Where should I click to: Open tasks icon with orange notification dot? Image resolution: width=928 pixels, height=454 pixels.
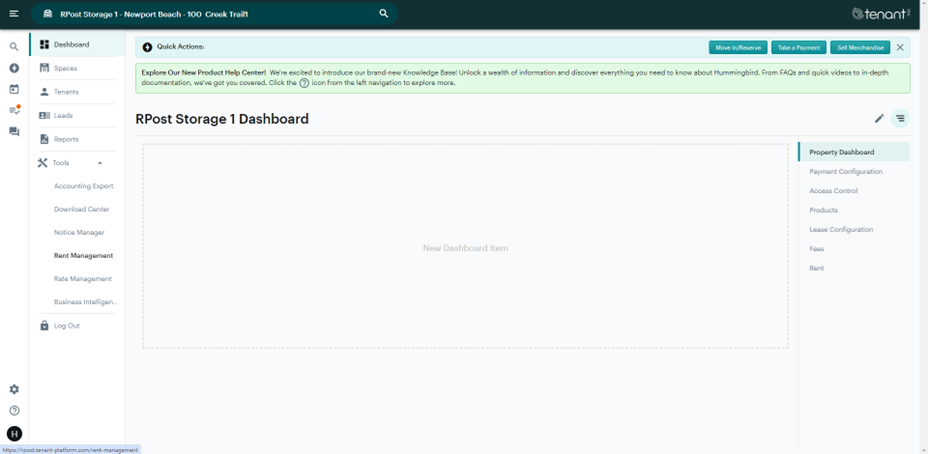coord(14,110)
